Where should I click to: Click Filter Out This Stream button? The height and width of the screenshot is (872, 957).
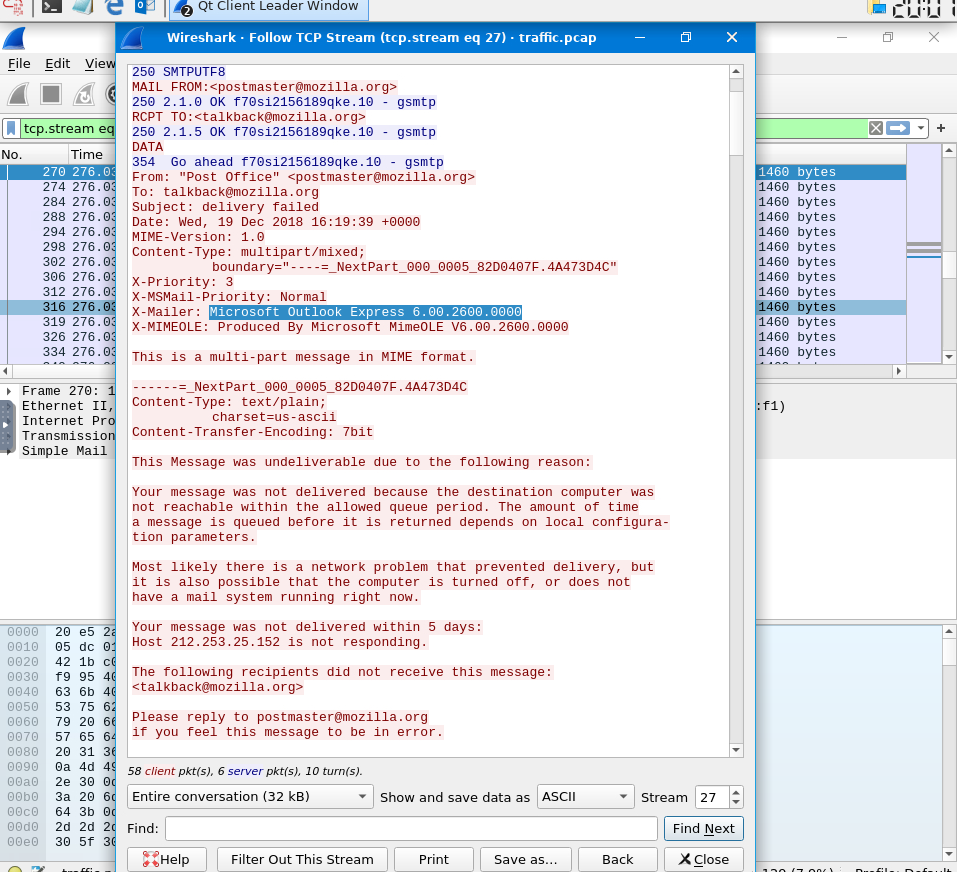coord(302,859)
